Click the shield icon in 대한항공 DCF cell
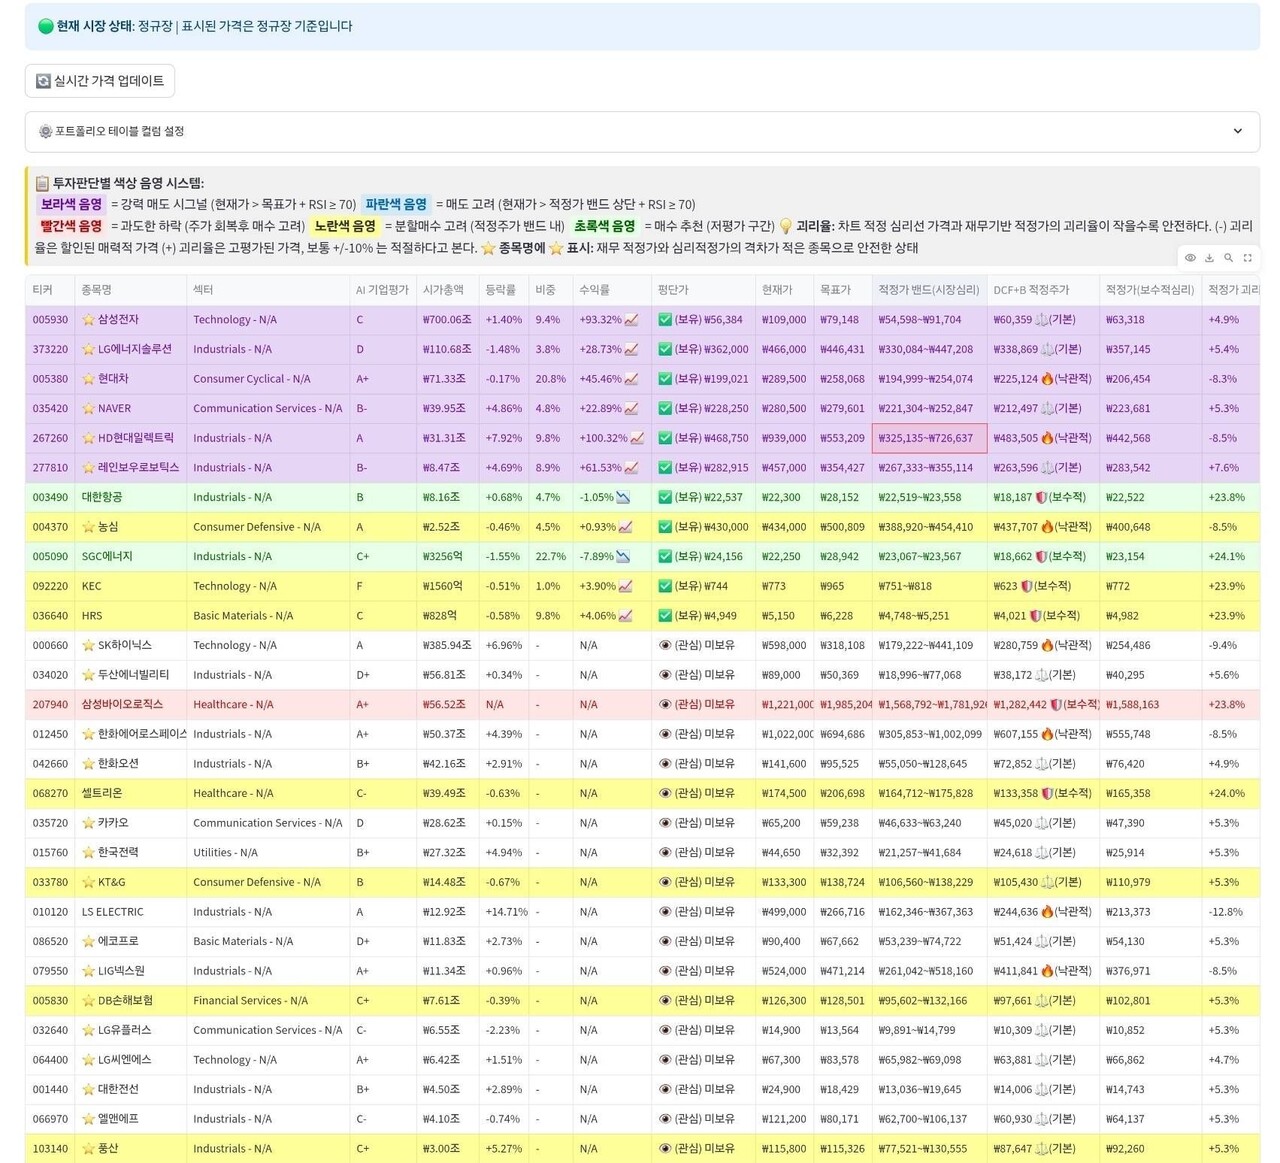Screen dimensions: 1280x1163 (x=1040, y=497)
